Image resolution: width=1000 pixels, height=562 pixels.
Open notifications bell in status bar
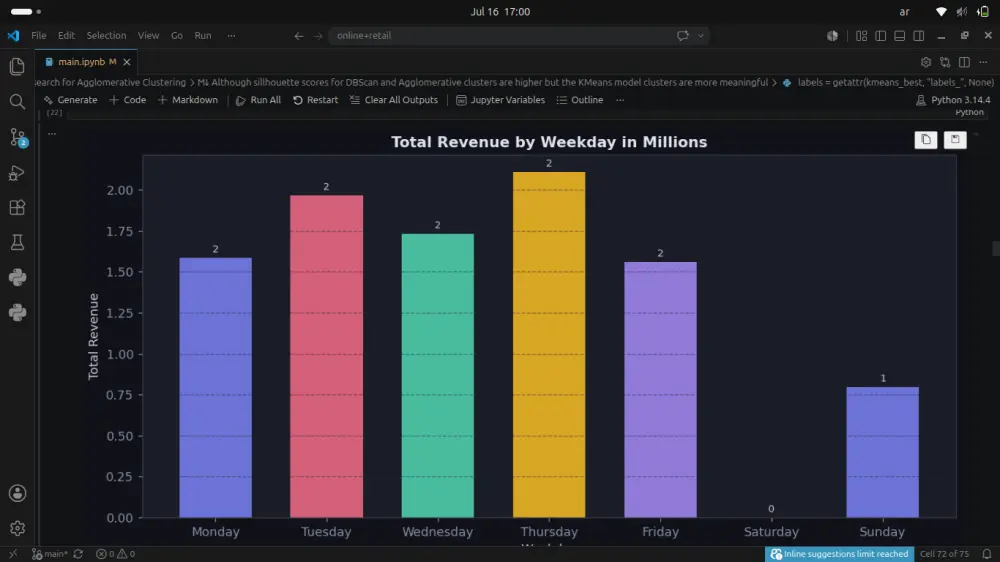pos(987,554)
